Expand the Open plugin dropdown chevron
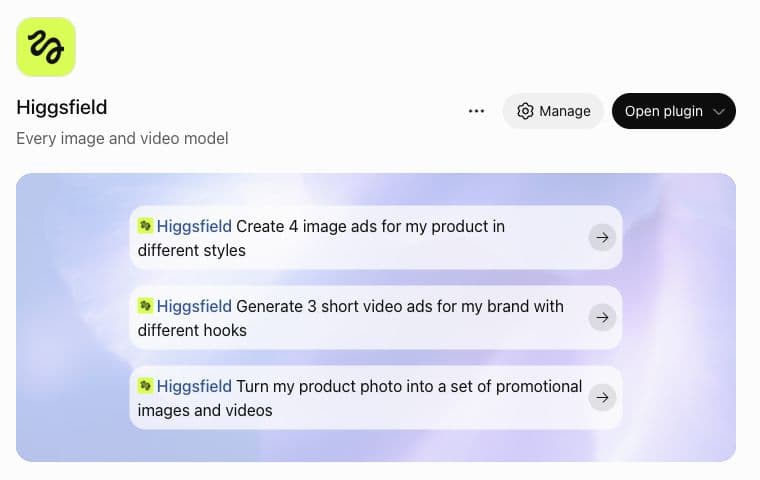 pos(719,112)
